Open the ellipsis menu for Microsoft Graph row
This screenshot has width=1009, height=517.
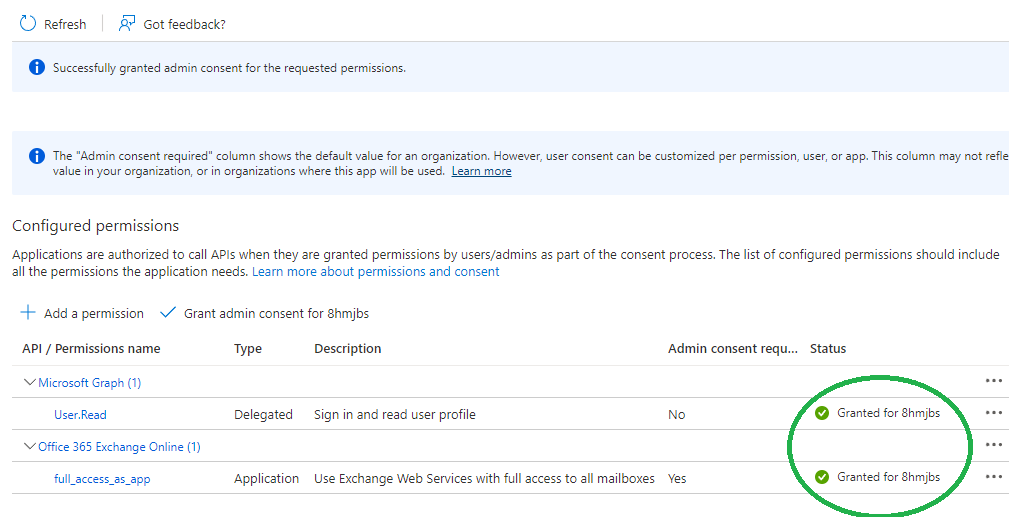pyautogui.click(x=994, y=381)
